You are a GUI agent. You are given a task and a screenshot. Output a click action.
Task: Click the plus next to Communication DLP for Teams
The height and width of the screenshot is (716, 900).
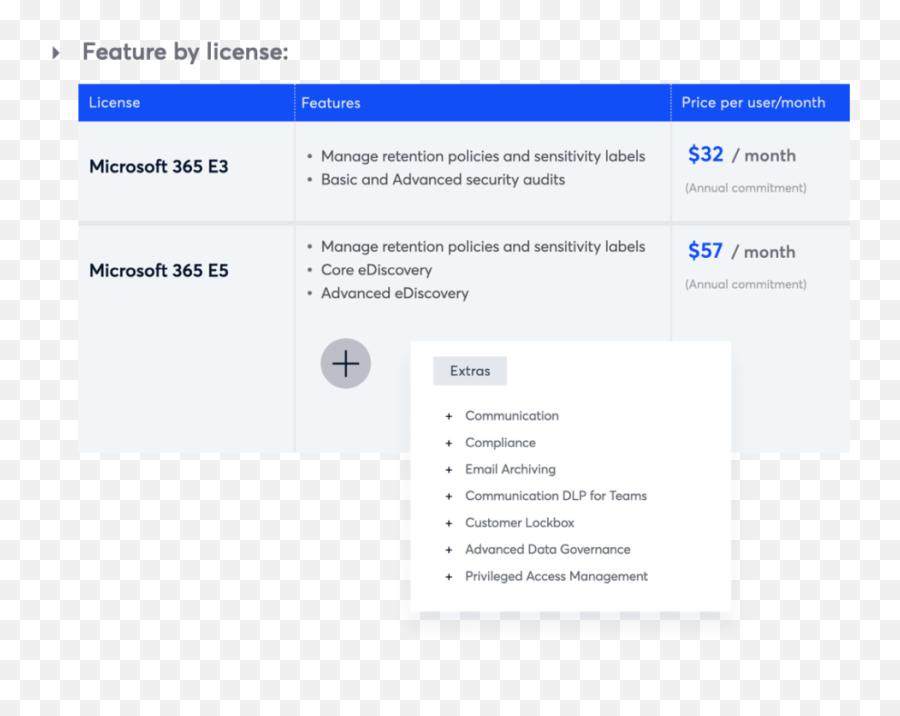click(x=447, y=496)
